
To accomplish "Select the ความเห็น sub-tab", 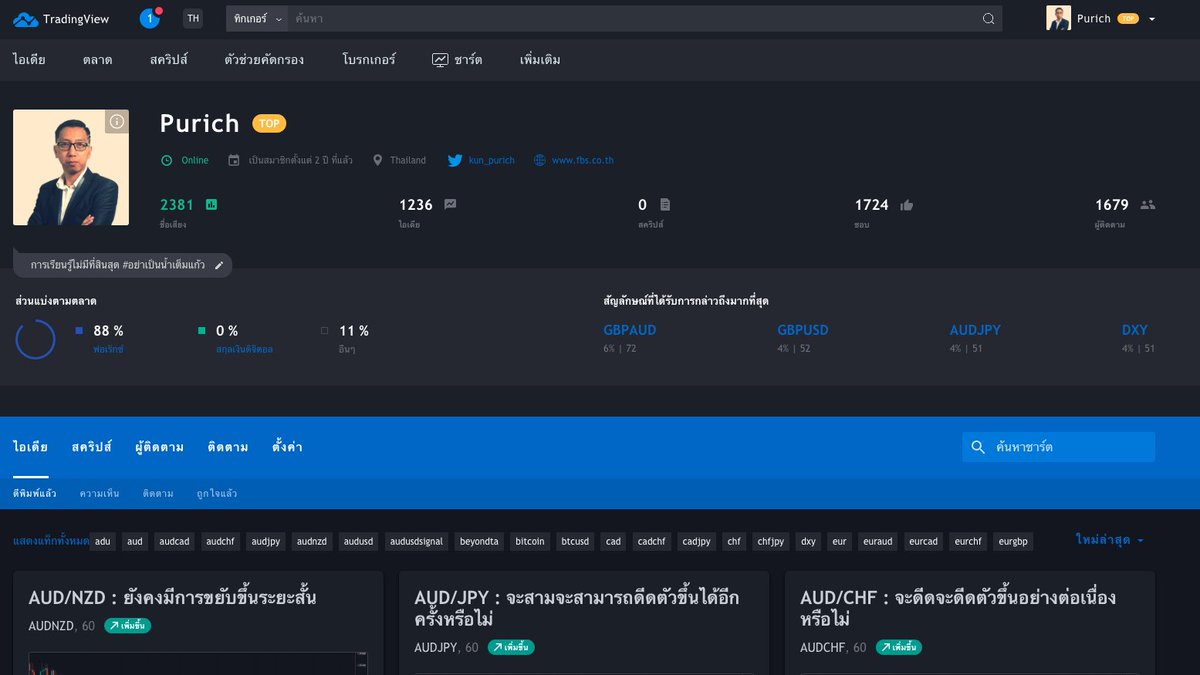I will (x=100, y=493).
